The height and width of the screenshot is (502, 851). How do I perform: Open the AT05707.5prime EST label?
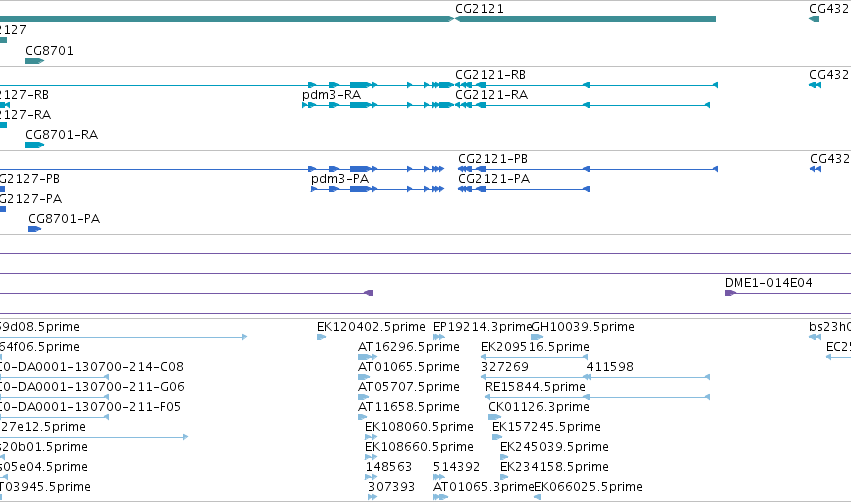[409, 387]
